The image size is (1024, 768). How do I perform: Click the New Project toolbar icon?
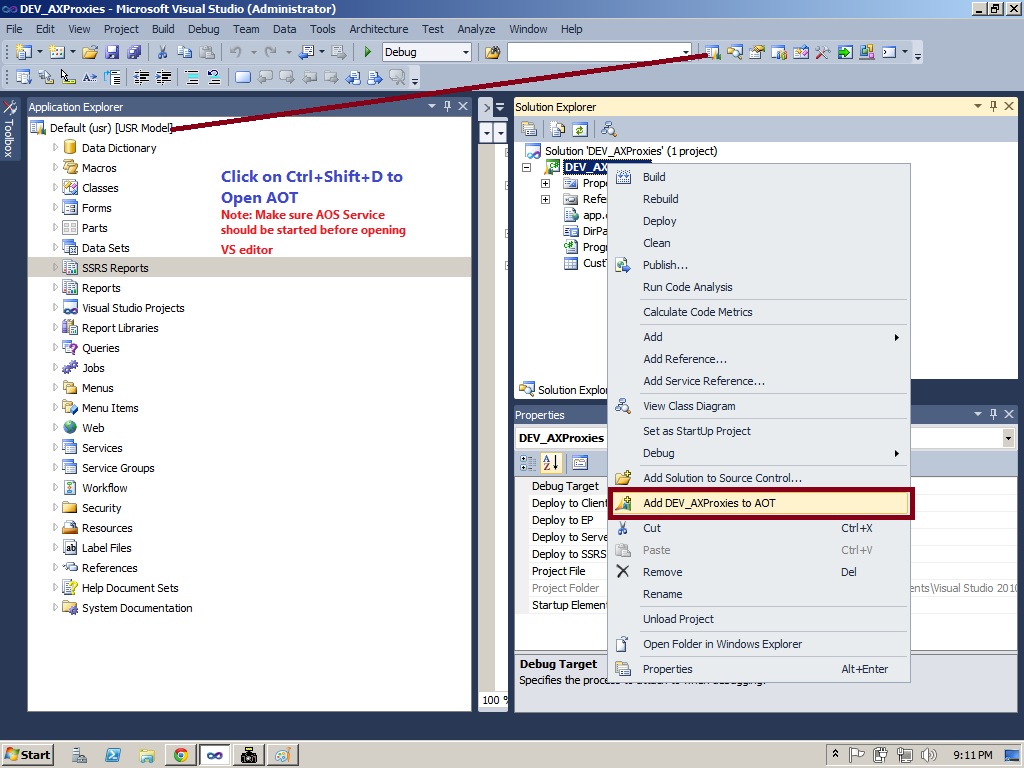(24, 52)
